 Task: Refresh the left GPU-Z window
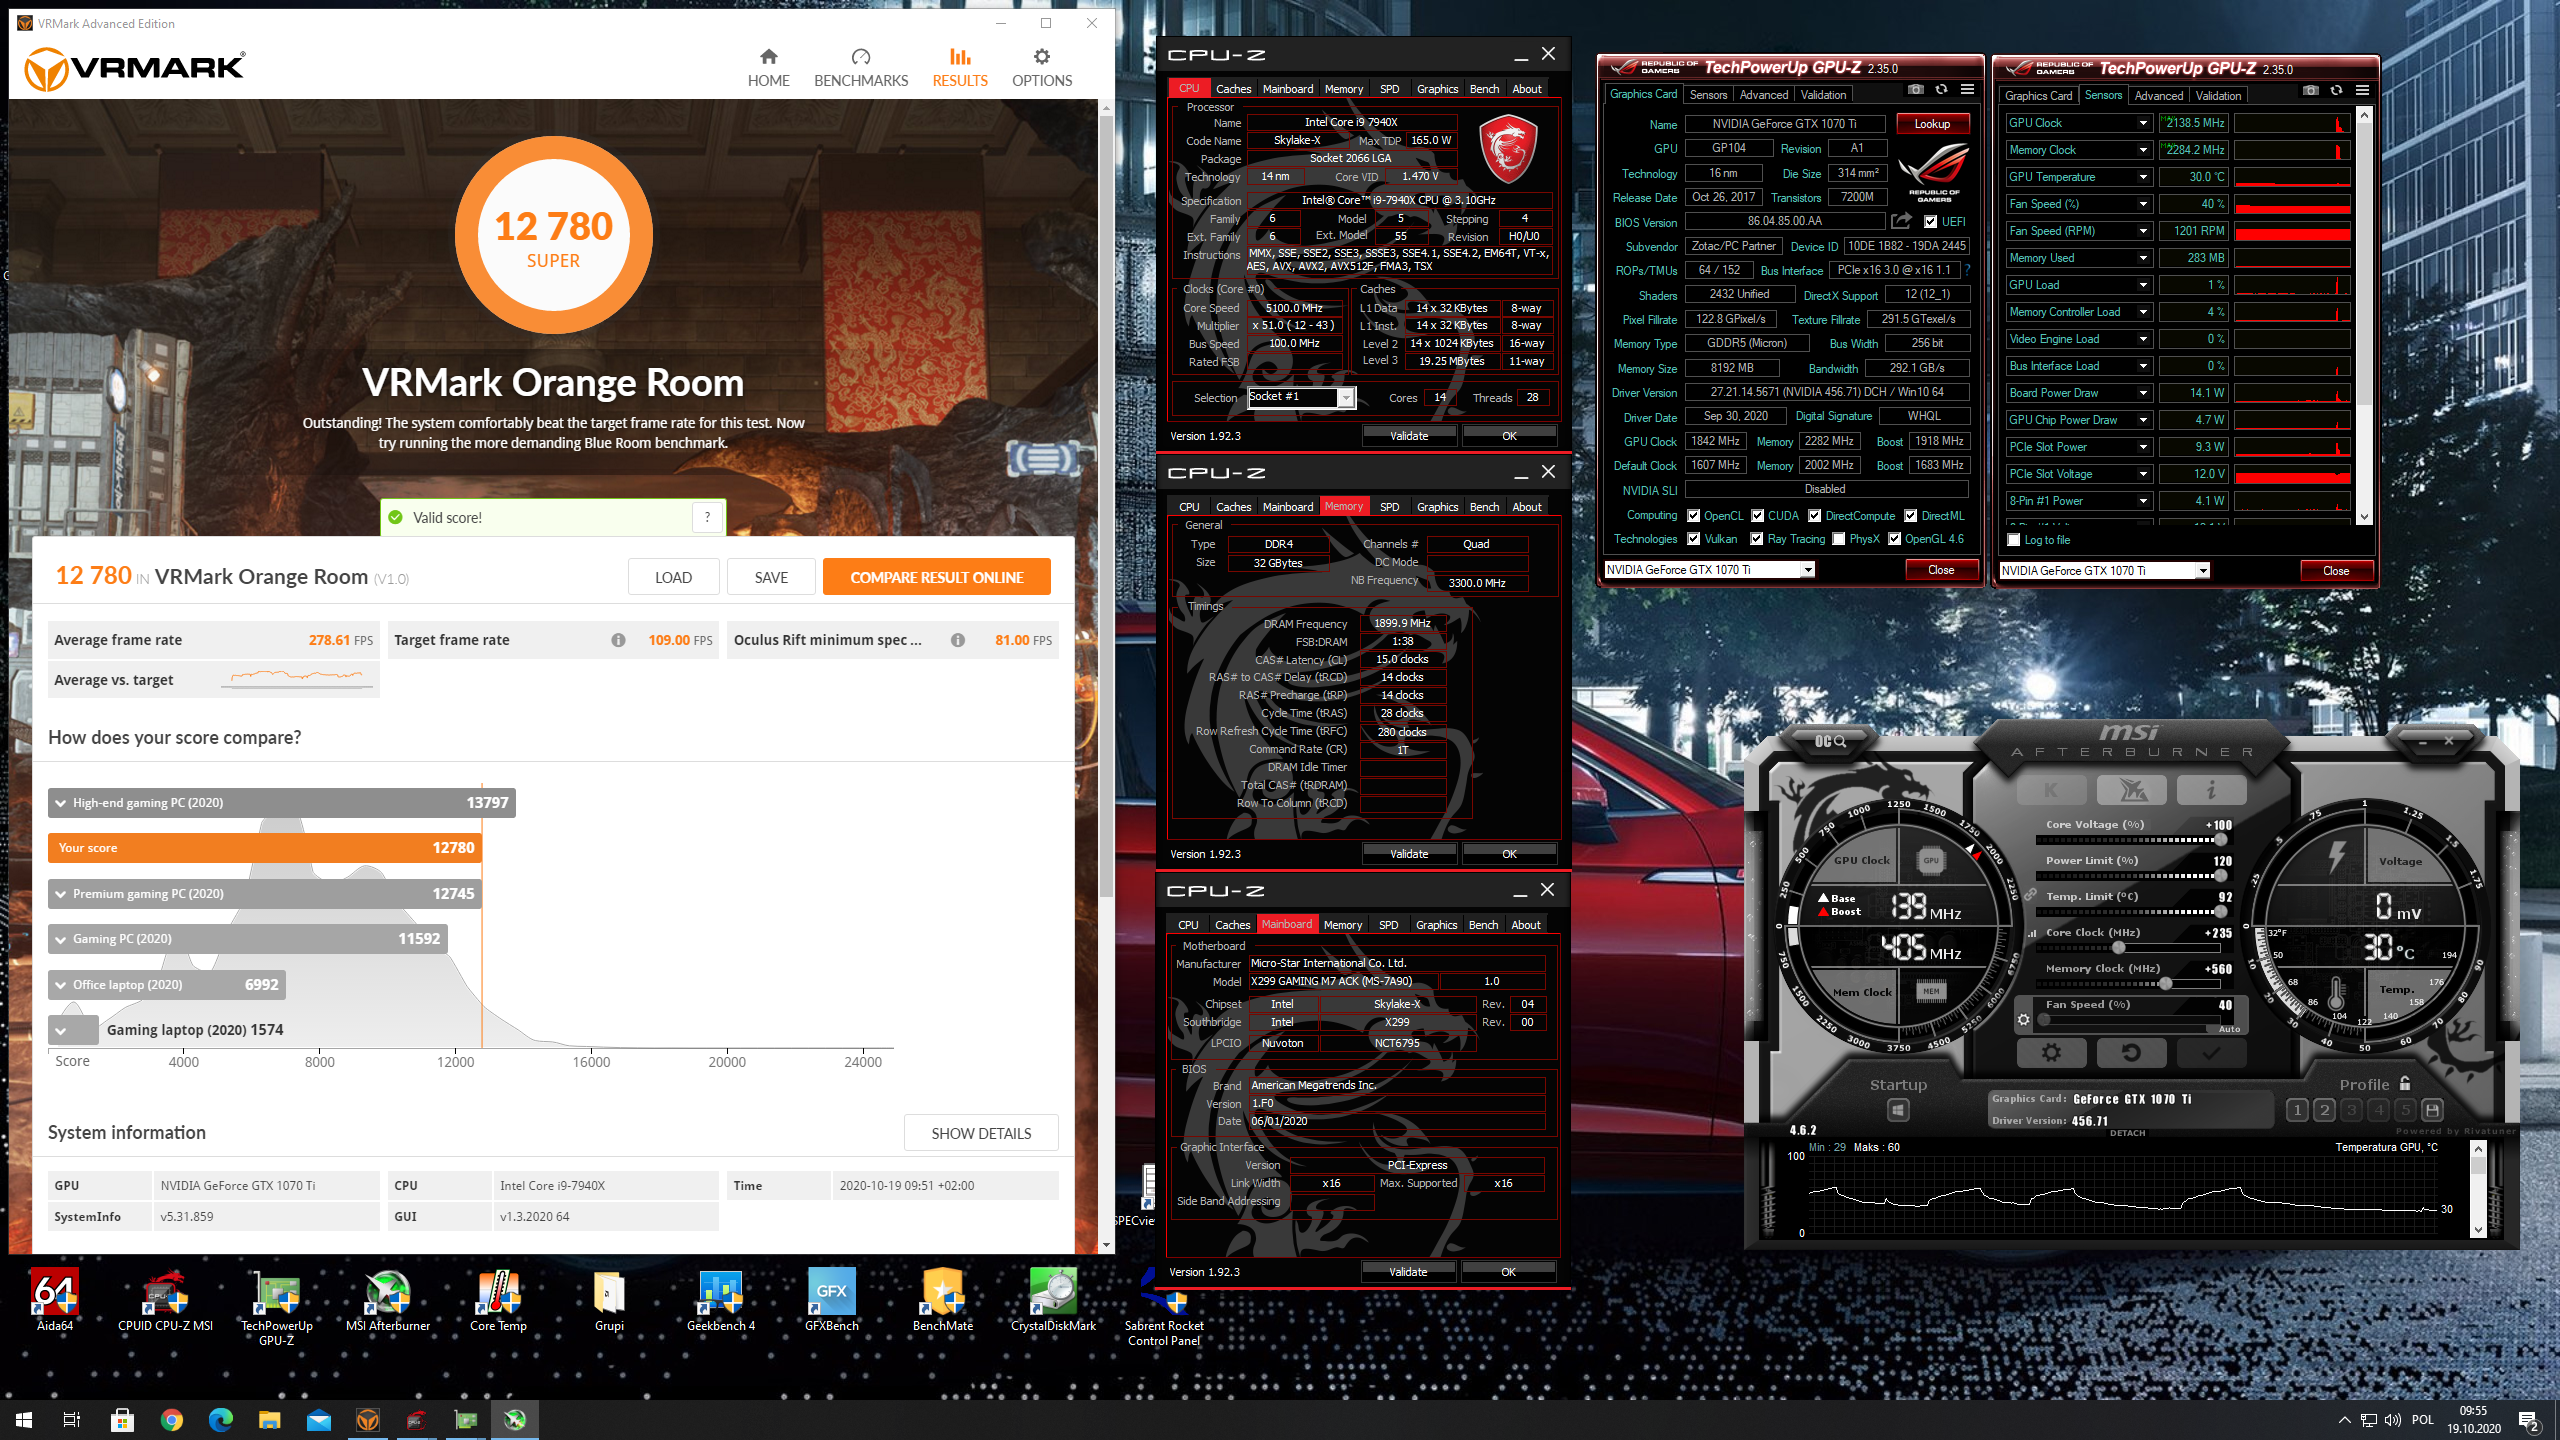click(1941, 90)
